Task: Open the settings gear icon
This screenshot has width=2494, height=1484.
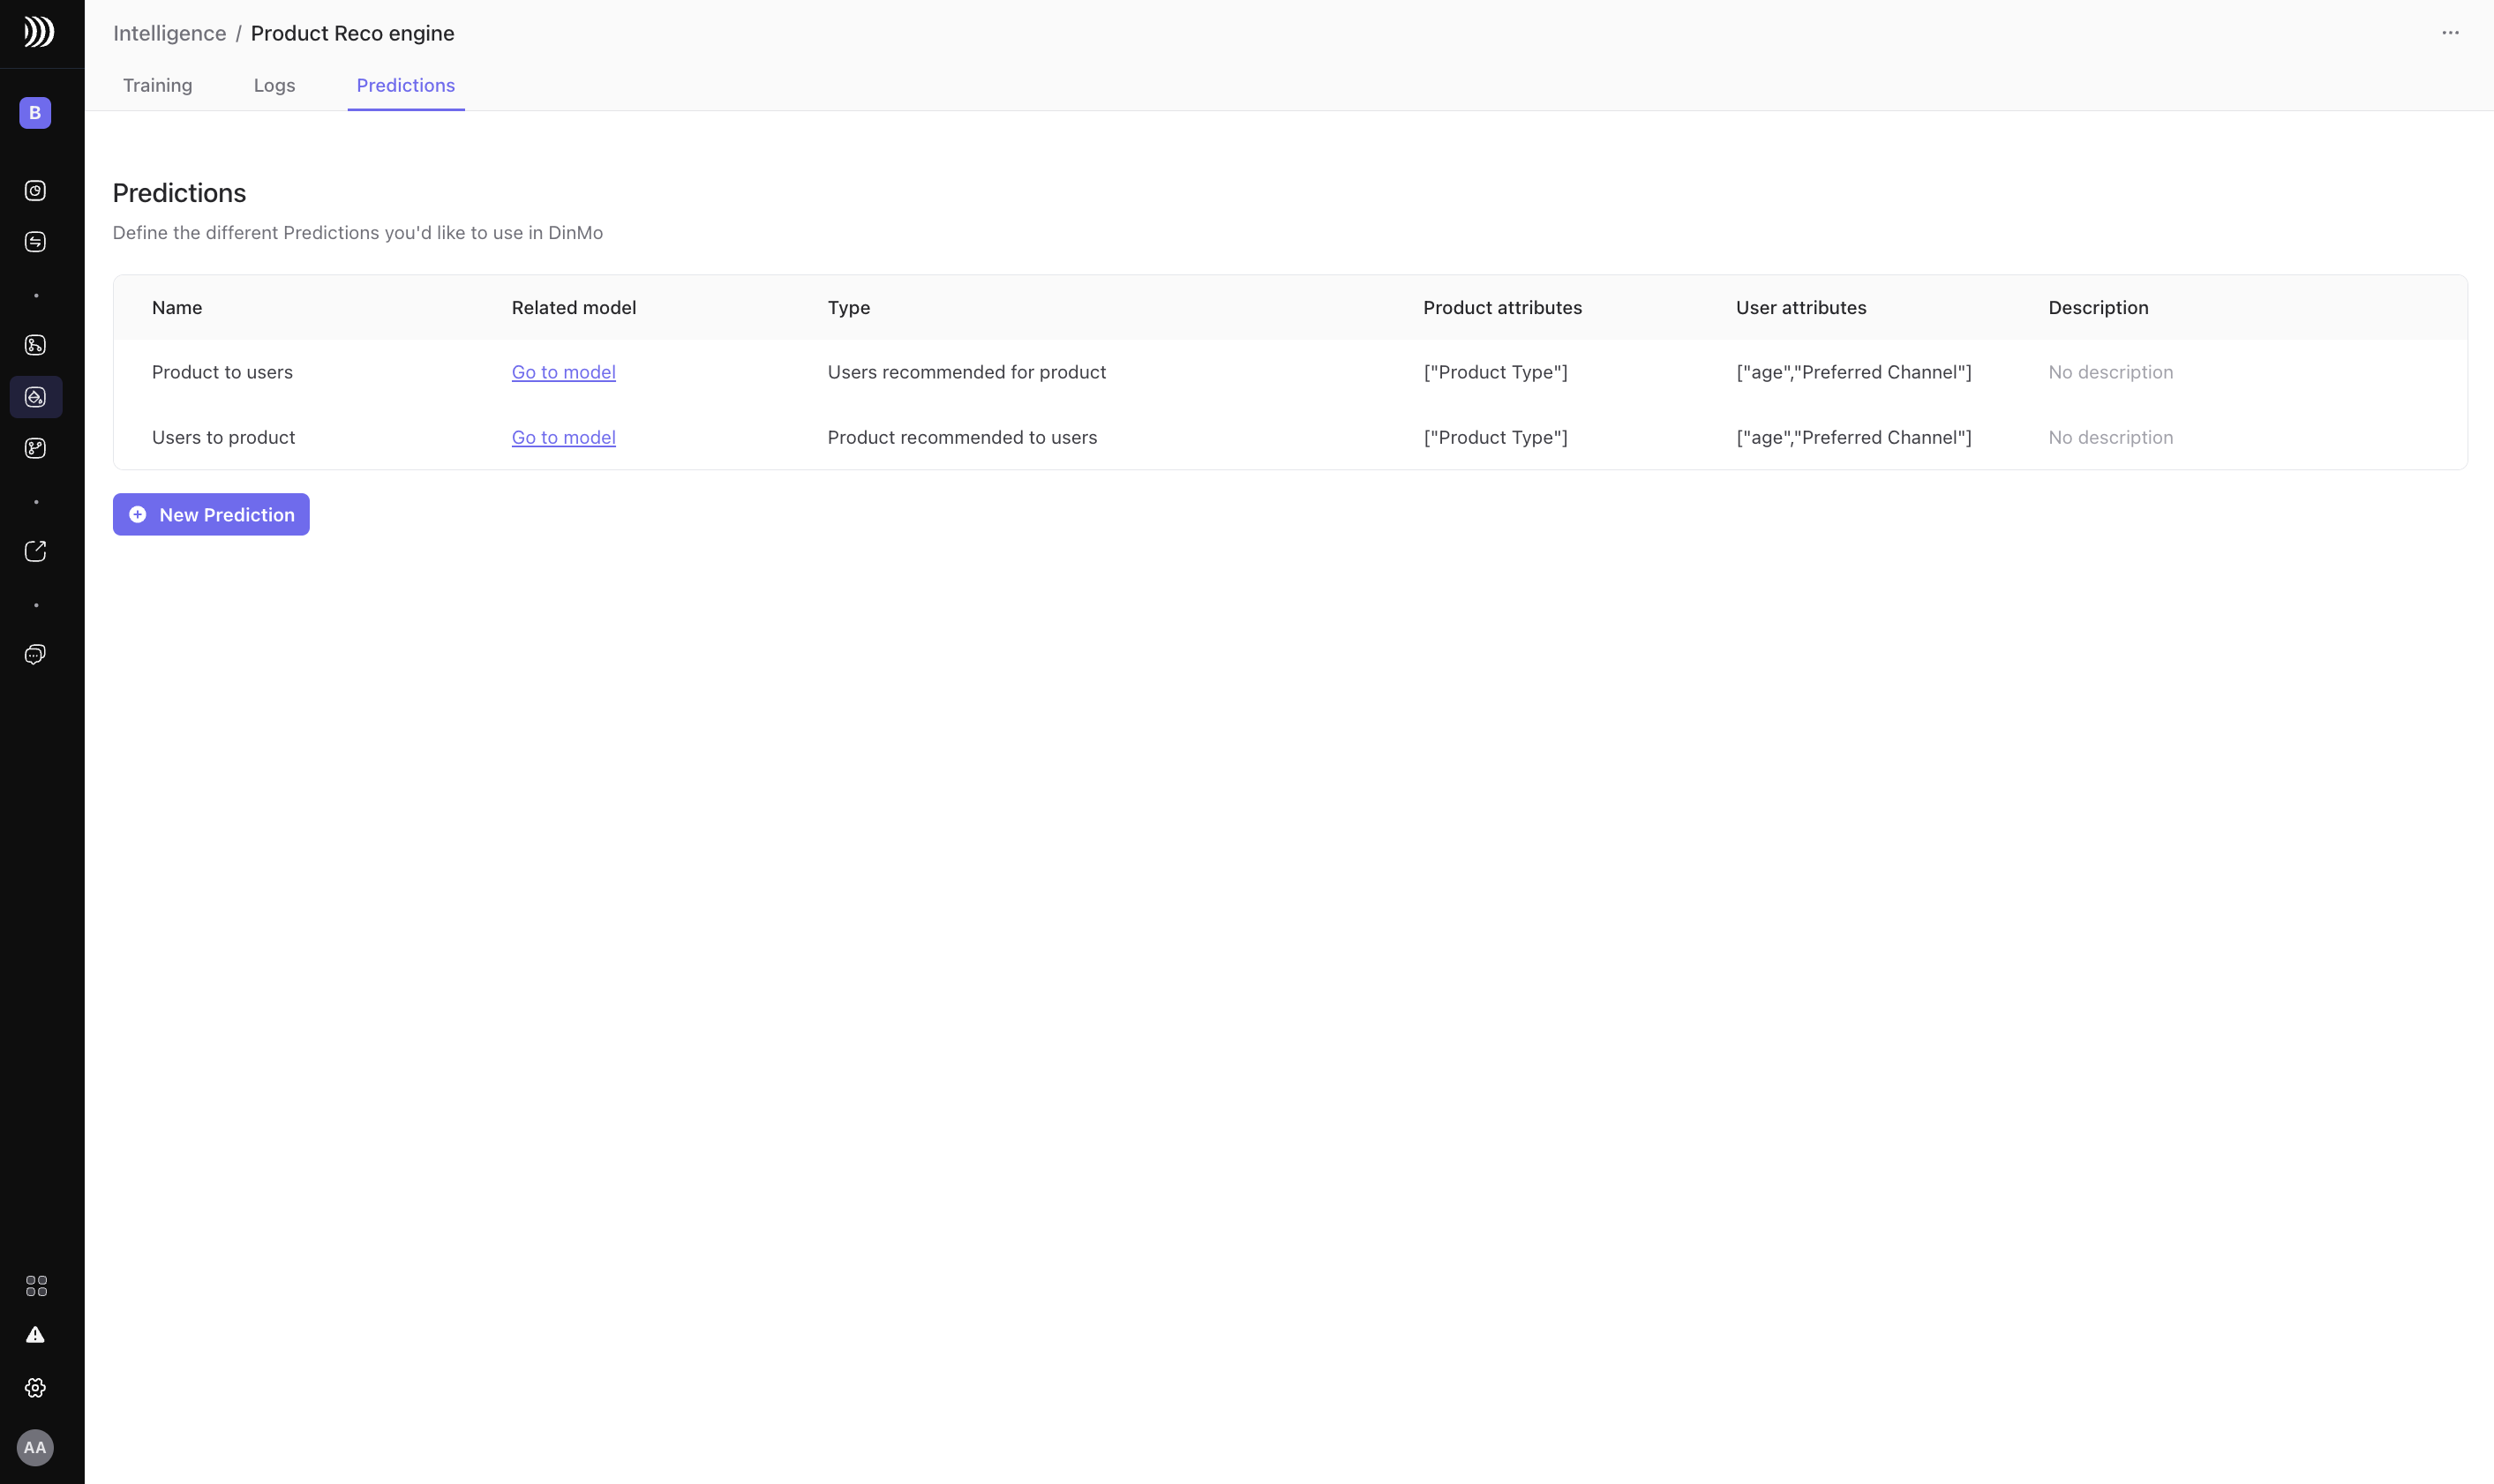Action: pyautogui.click(x=35, y=1388)
